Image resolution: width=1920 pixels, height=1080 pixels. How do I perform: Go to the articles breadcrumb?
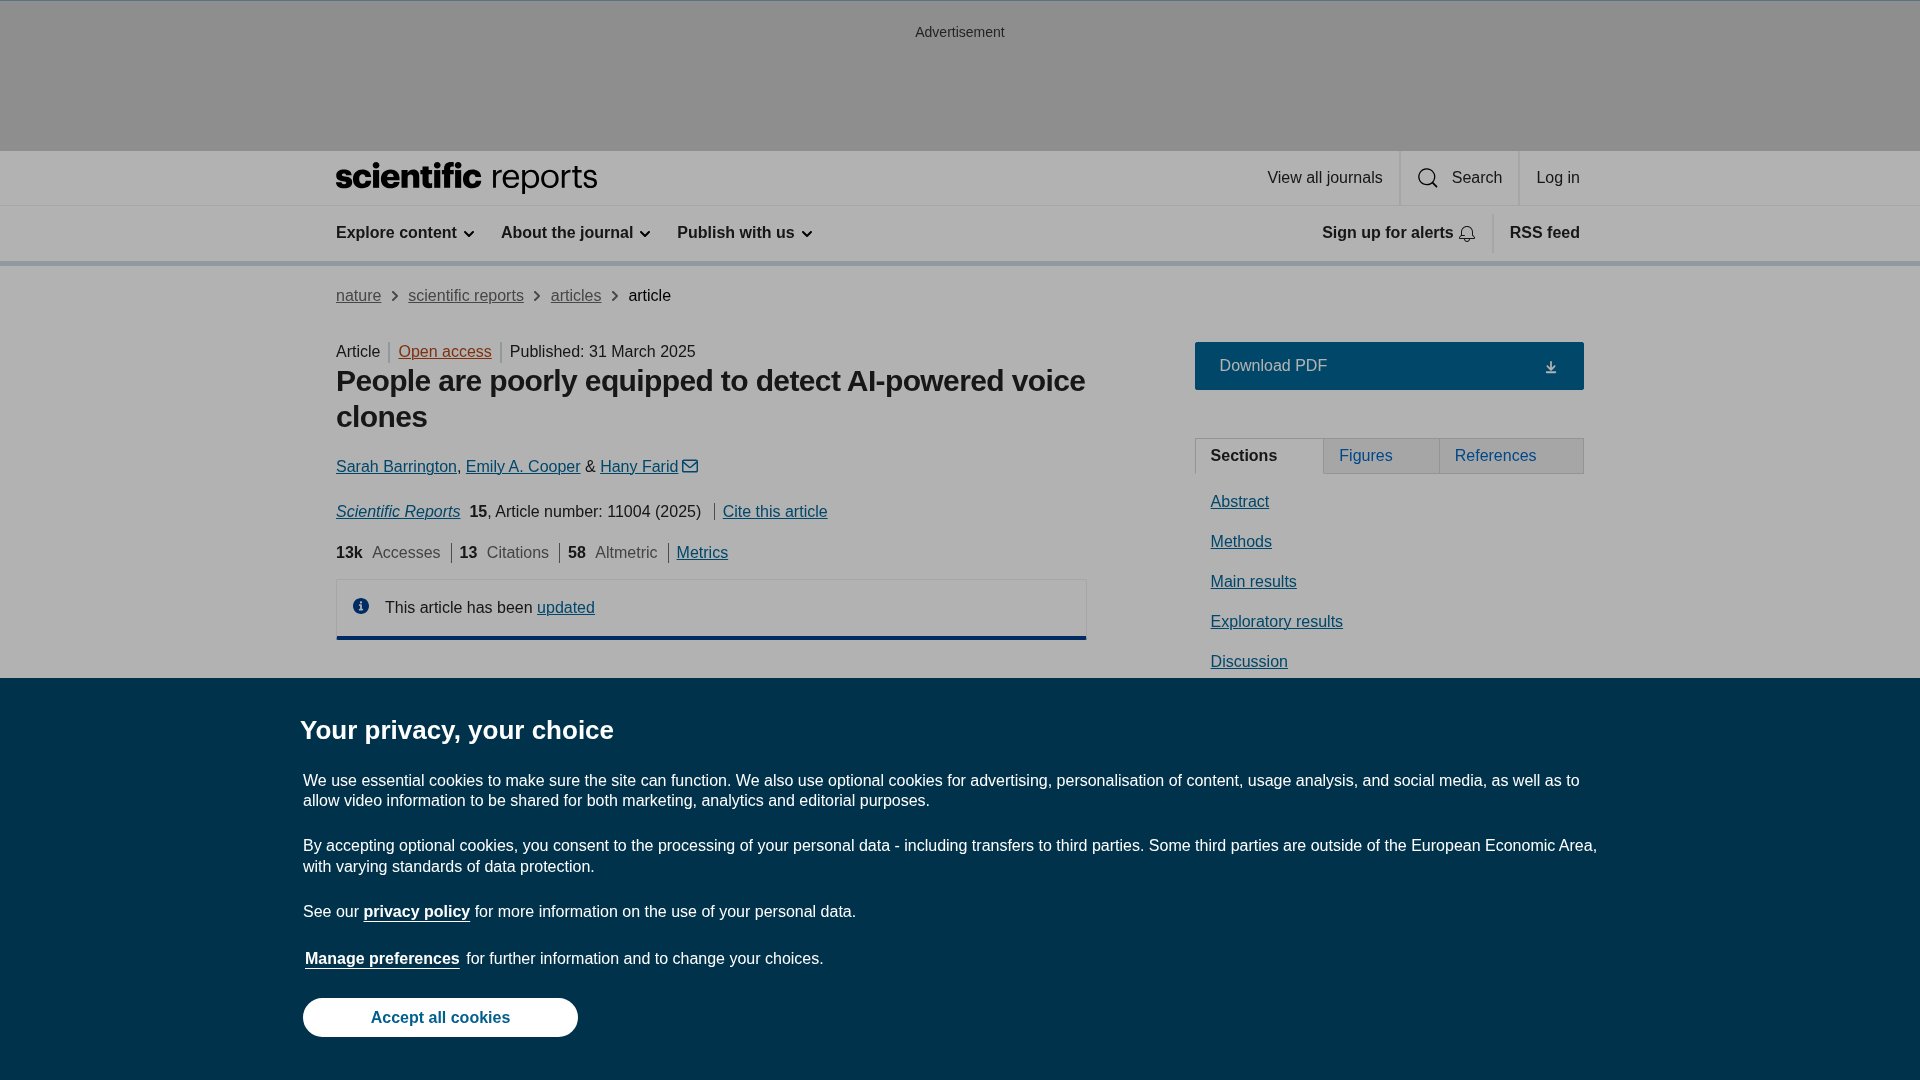[x=575, y=295]
